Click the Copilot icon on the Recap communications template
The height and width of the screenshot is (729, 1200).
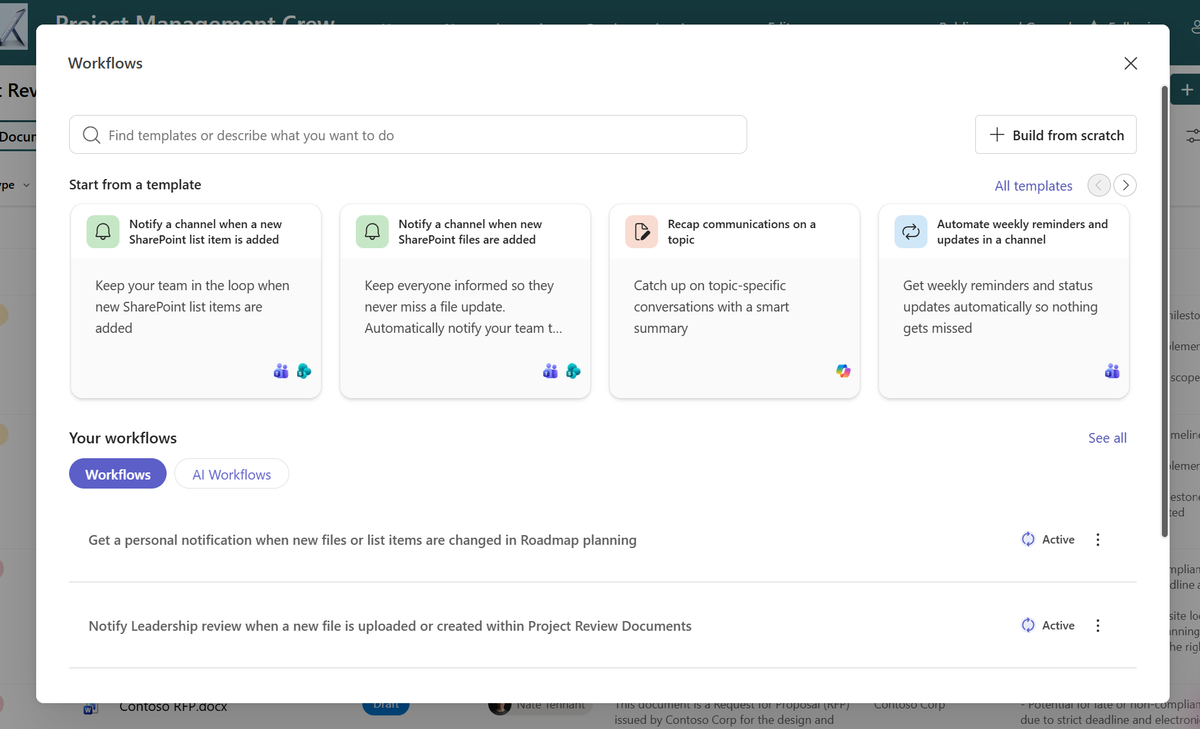(843, 370)
